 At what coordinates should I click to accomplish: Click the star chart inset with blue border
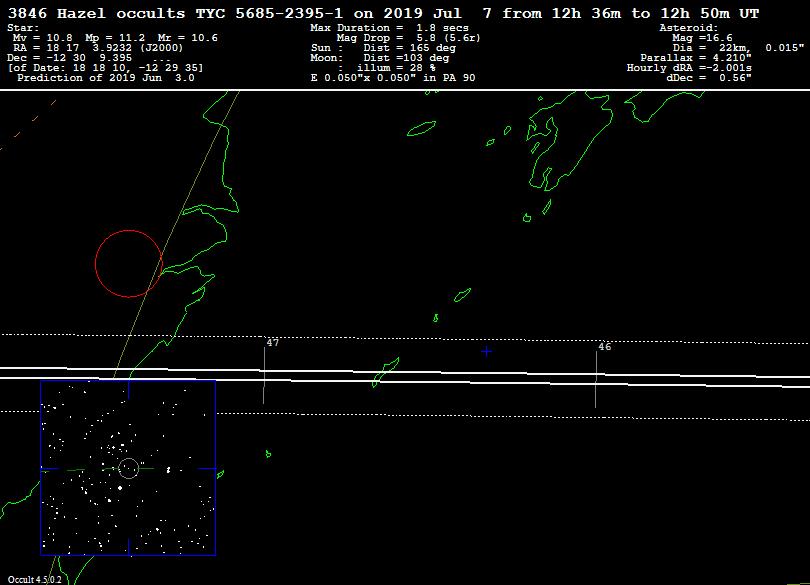pyautogui.click(x=128, y=468)
